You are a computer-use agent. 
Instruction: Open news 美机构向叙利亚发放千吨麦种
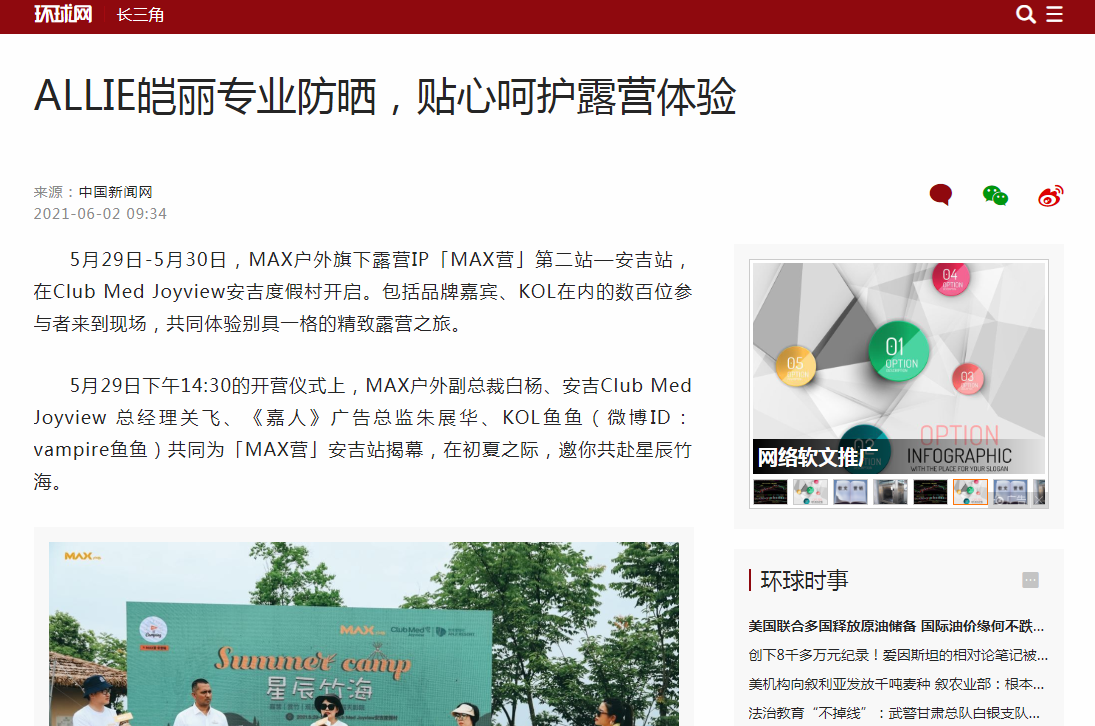point(896,684)
